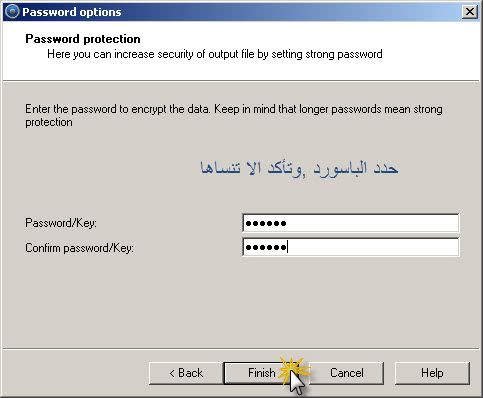Click the word 'protection' below instruction line

(x=49, y=122)
